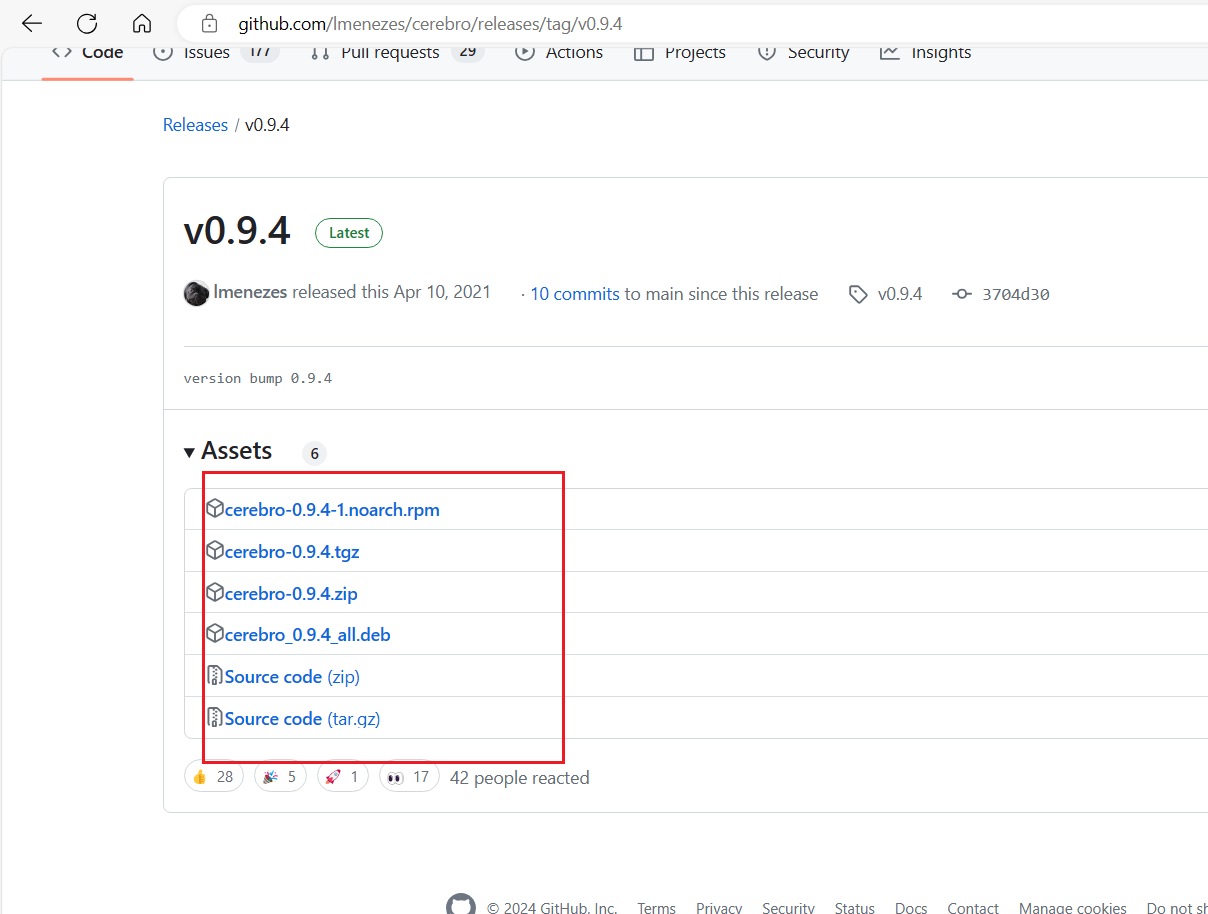
Task: Click the v0.9.4 tag icon
Action: 858,294
